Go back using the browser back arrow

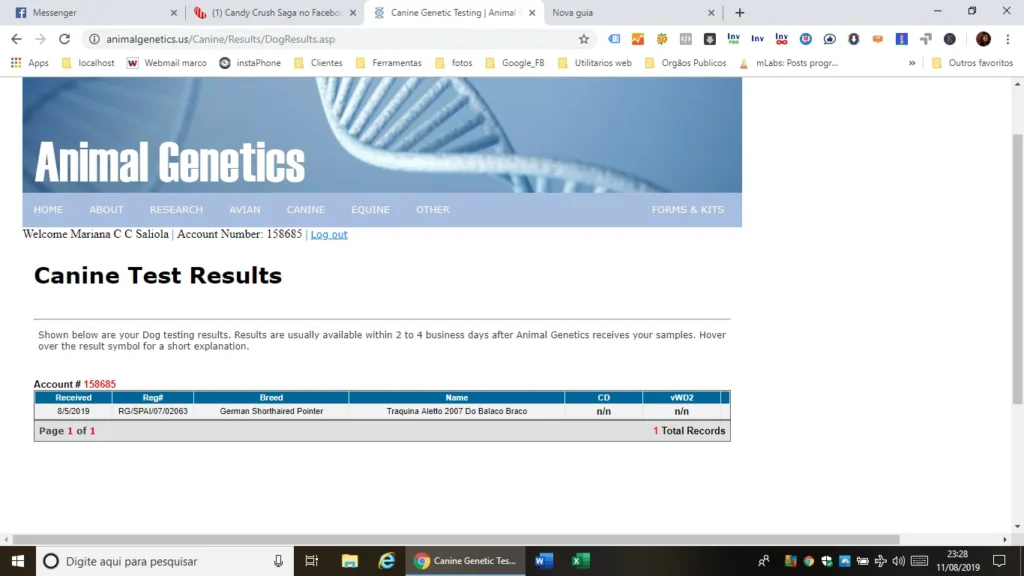pos(16,39)
